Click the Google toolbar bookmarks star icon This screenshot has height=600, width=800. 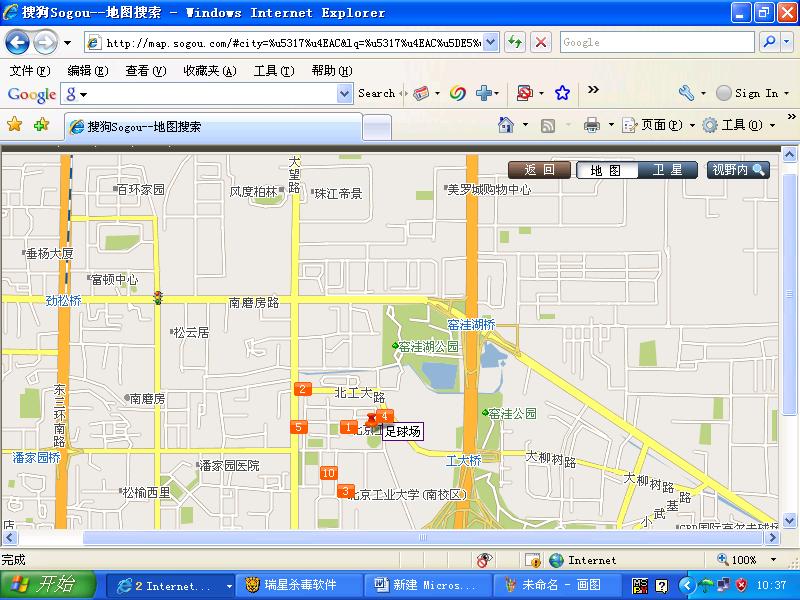(562, 93)
